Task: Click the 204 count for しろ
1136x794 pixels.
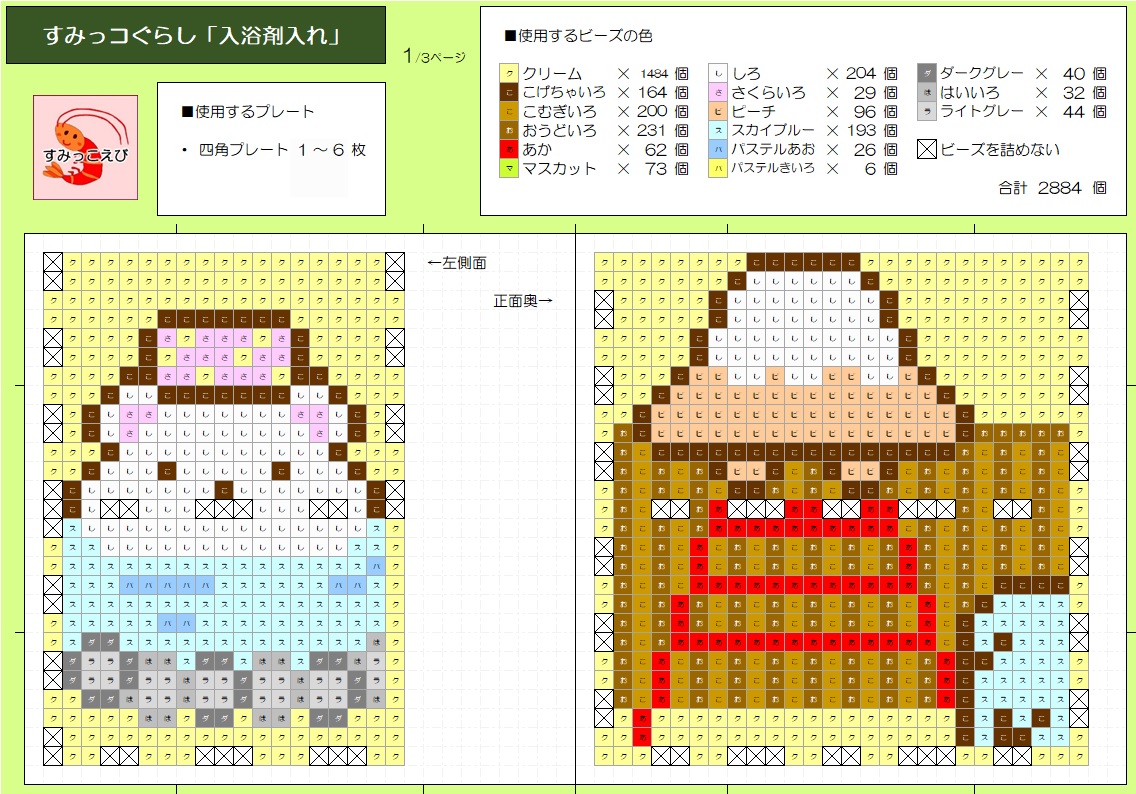Action: click(x=861, y=73)
